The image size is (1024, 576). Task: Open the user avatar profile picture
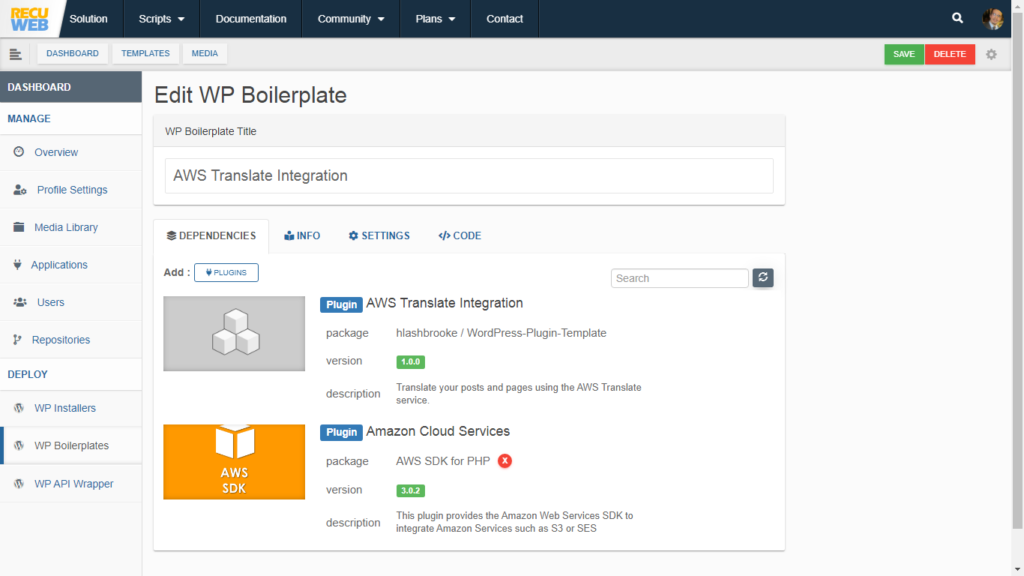[x=993, y=18]
